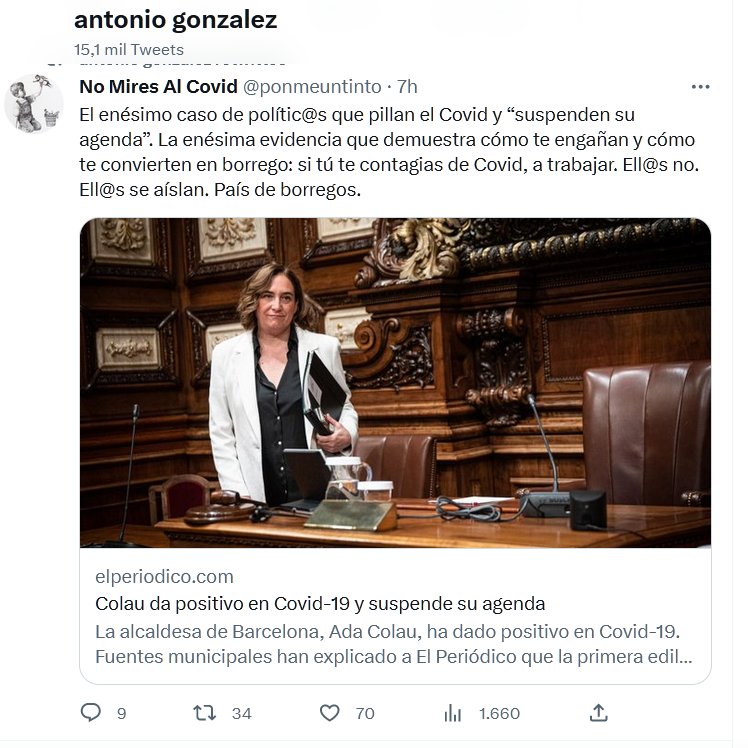Open the antonio gonzalez profile header name
Screen dimensions: 748x748
176,20
